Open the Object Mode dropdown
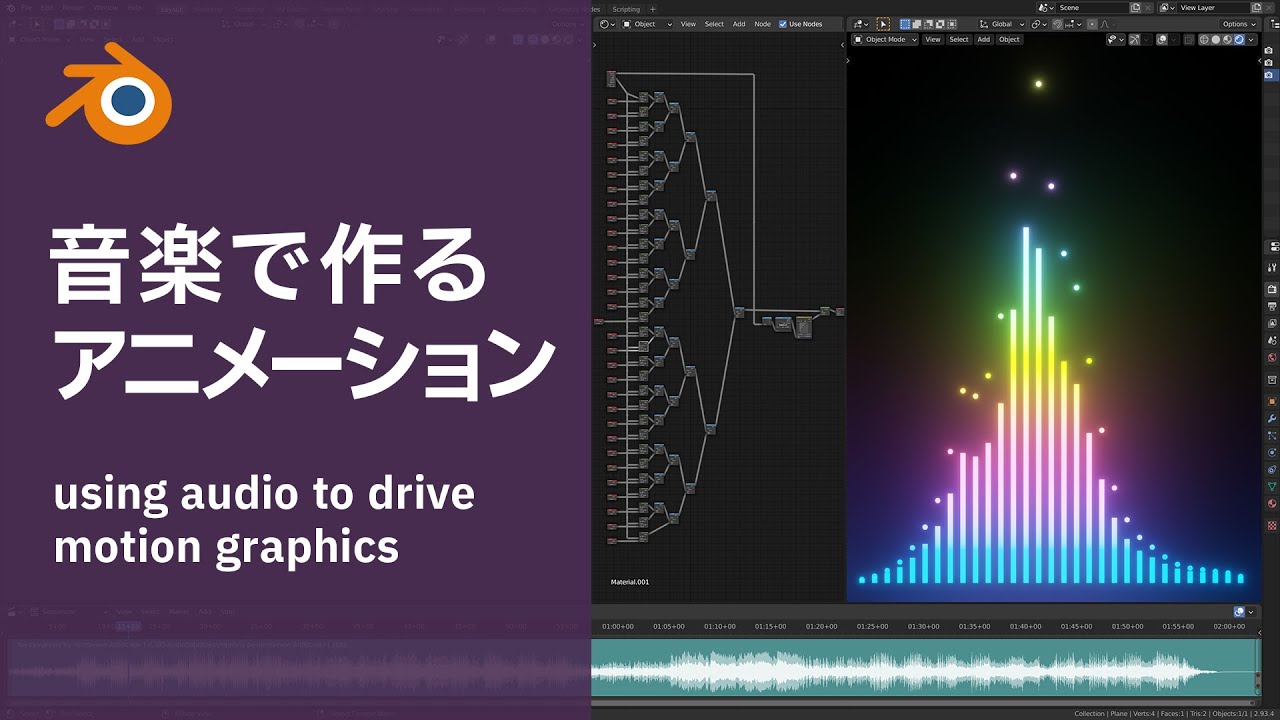Viewport: 1280px width, 720px height. [885, 39]
